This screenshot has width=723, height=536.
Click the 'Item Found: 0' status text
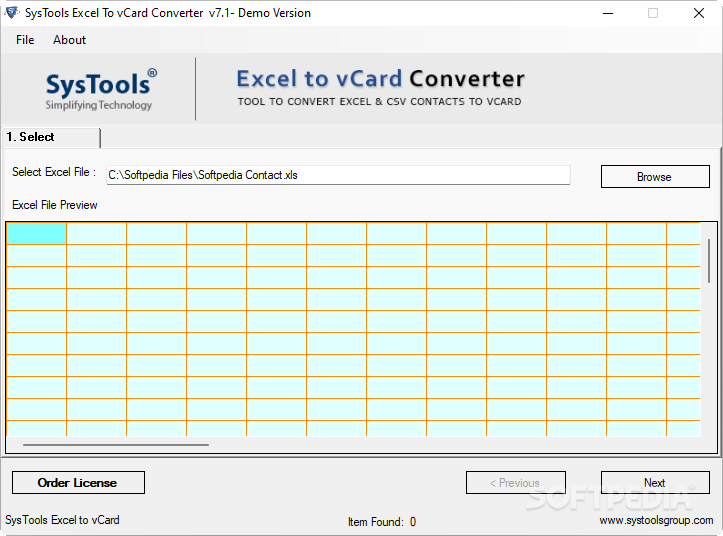[382, 522]
